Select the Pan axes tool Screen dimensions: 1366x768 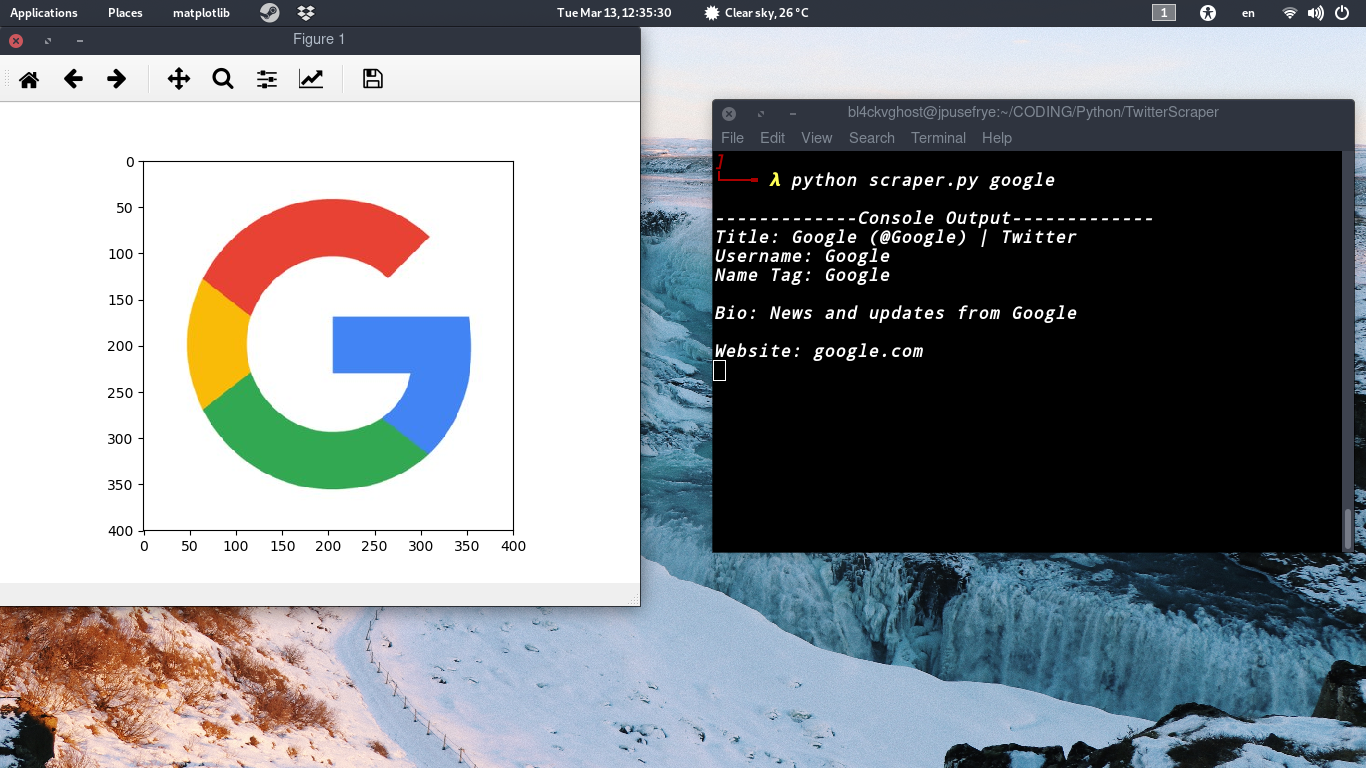tap(179, 79)
